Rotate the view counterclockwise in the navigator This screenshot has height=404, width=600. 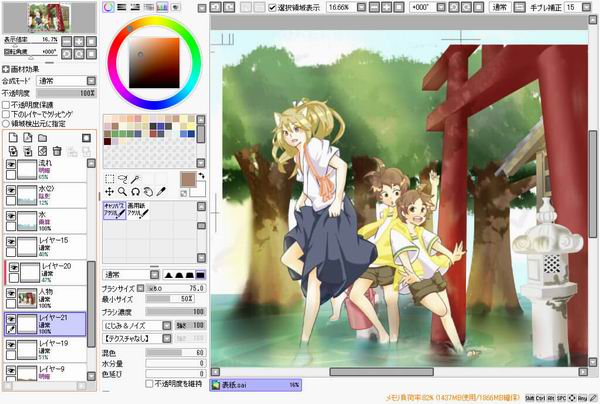[x=67, y=54]
